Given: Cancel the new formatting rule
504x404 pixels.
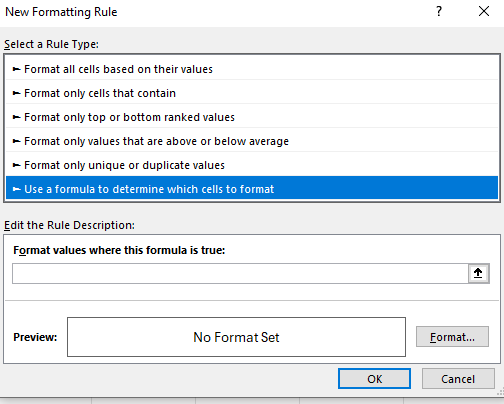Looking at the screenshot, I should (x=458, y=379).
